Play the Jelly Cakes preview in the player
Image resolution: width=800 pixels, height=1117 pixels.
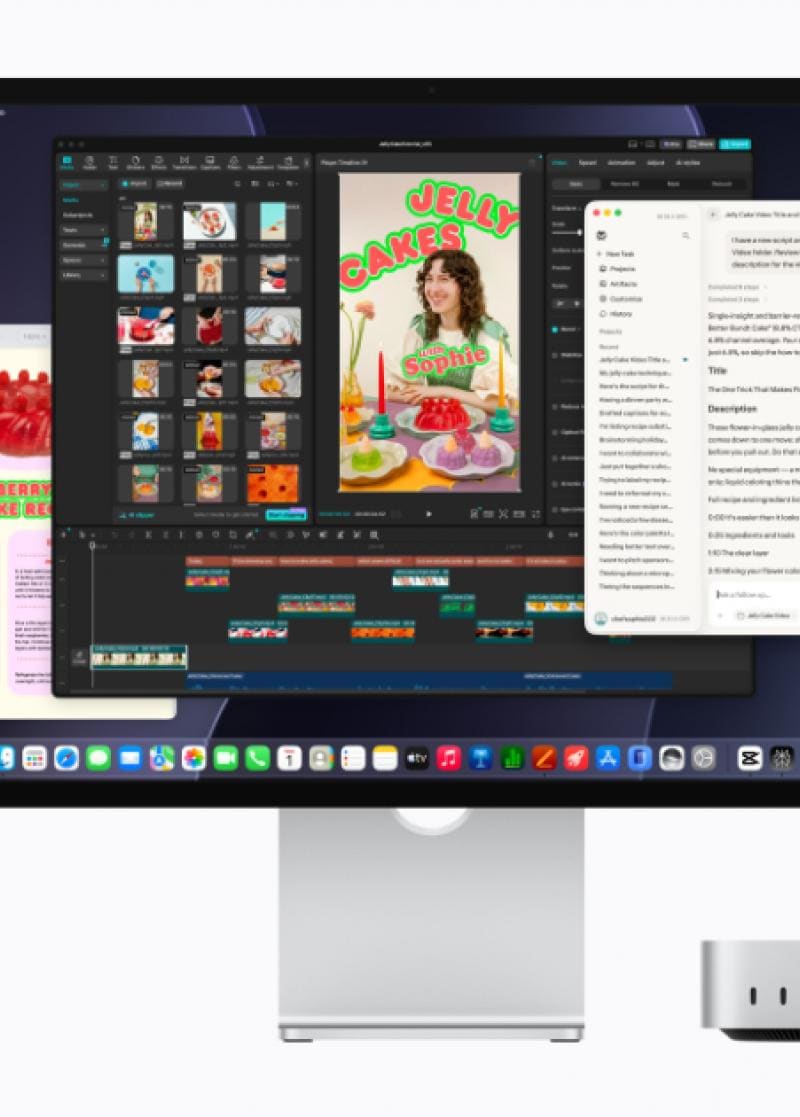[428, 514]
